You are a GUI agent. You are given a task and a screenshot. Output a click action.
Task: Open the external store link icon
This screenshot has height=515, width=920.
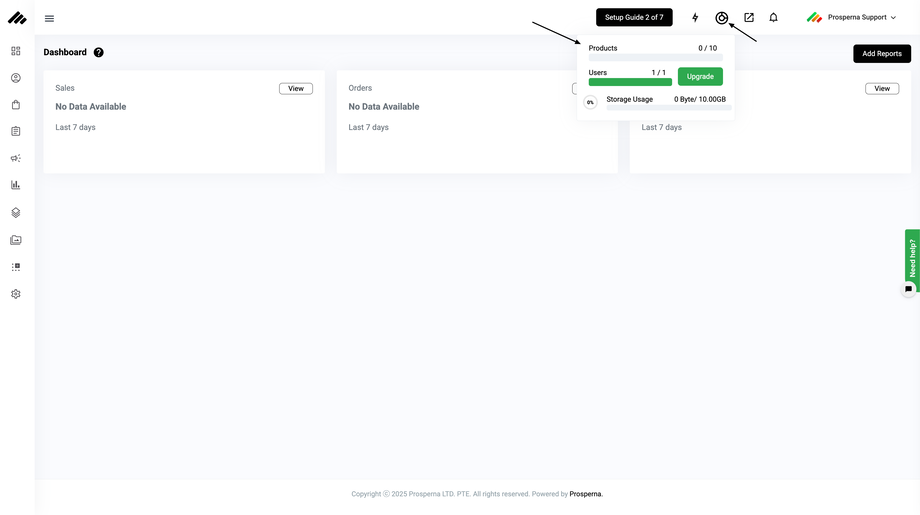pyautogui.click(x=749, y=18)
